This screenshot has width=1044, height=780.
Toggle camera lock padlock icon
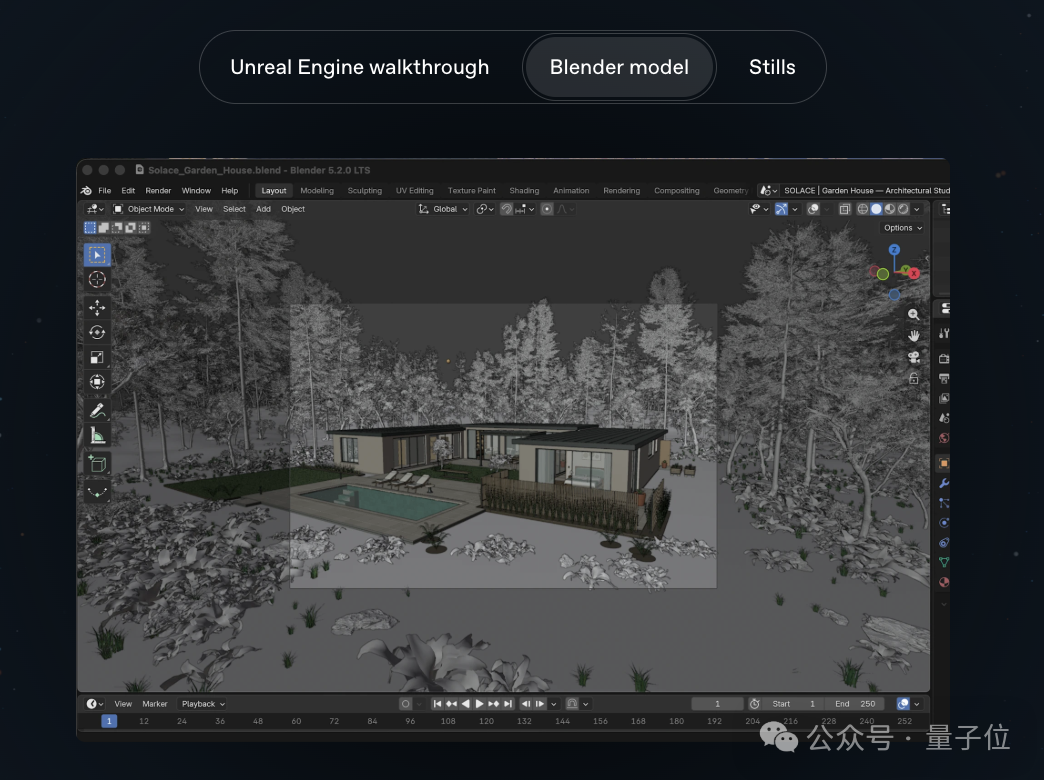[914, 378]
